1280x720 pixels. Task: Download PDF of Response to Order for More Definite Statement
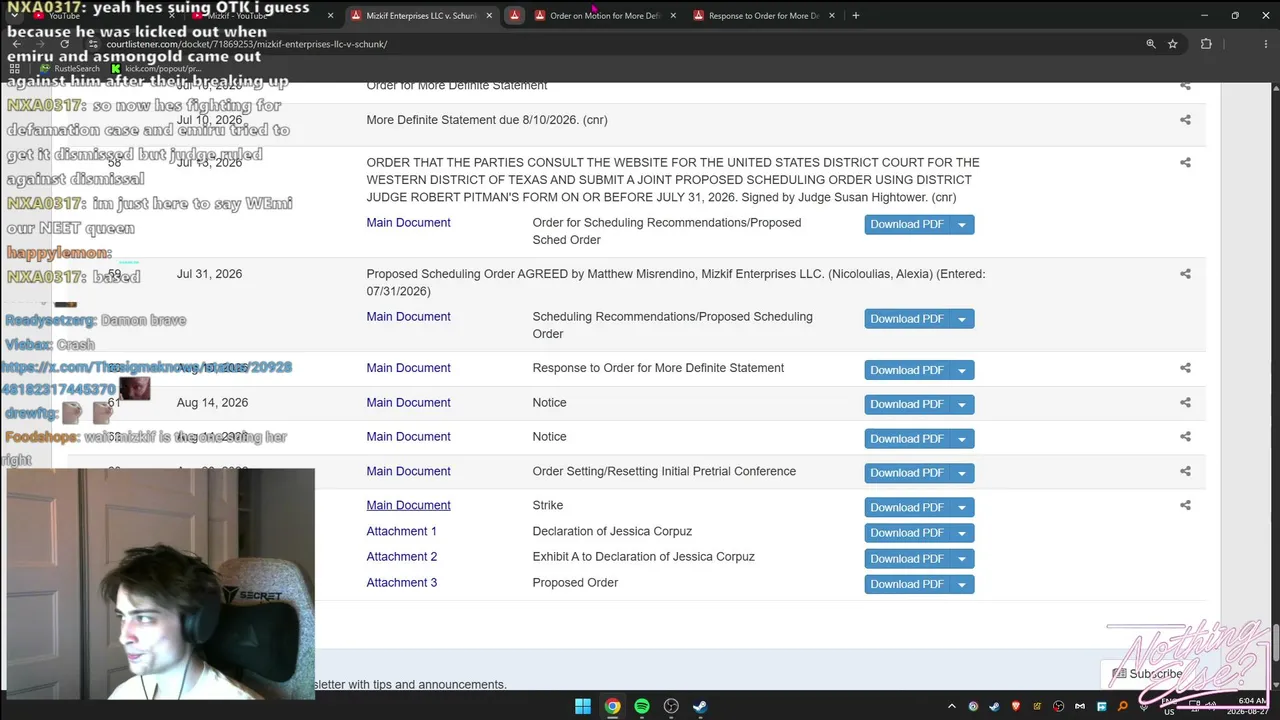tap(907, 370)
